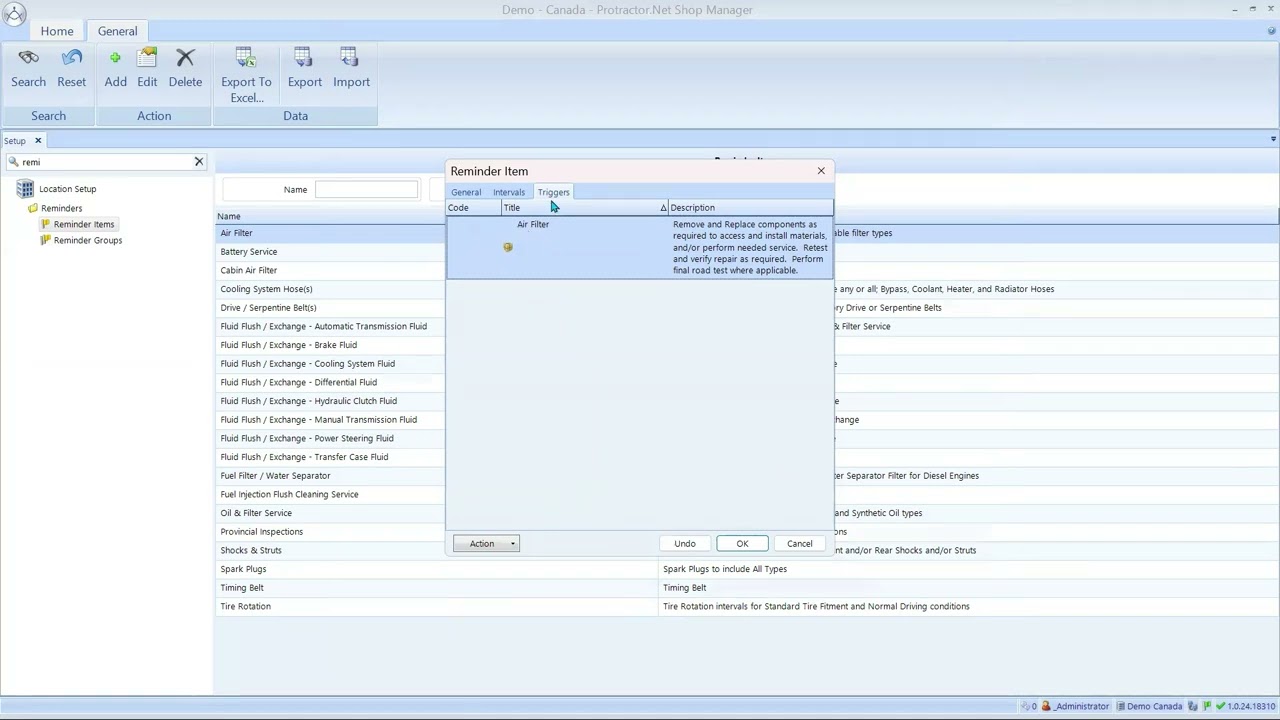The width and height of the screenshot is (1280, 720).
Task: Click the Reminders folder icon in tree
Action: pyautogui.click(x=33, y=208)
